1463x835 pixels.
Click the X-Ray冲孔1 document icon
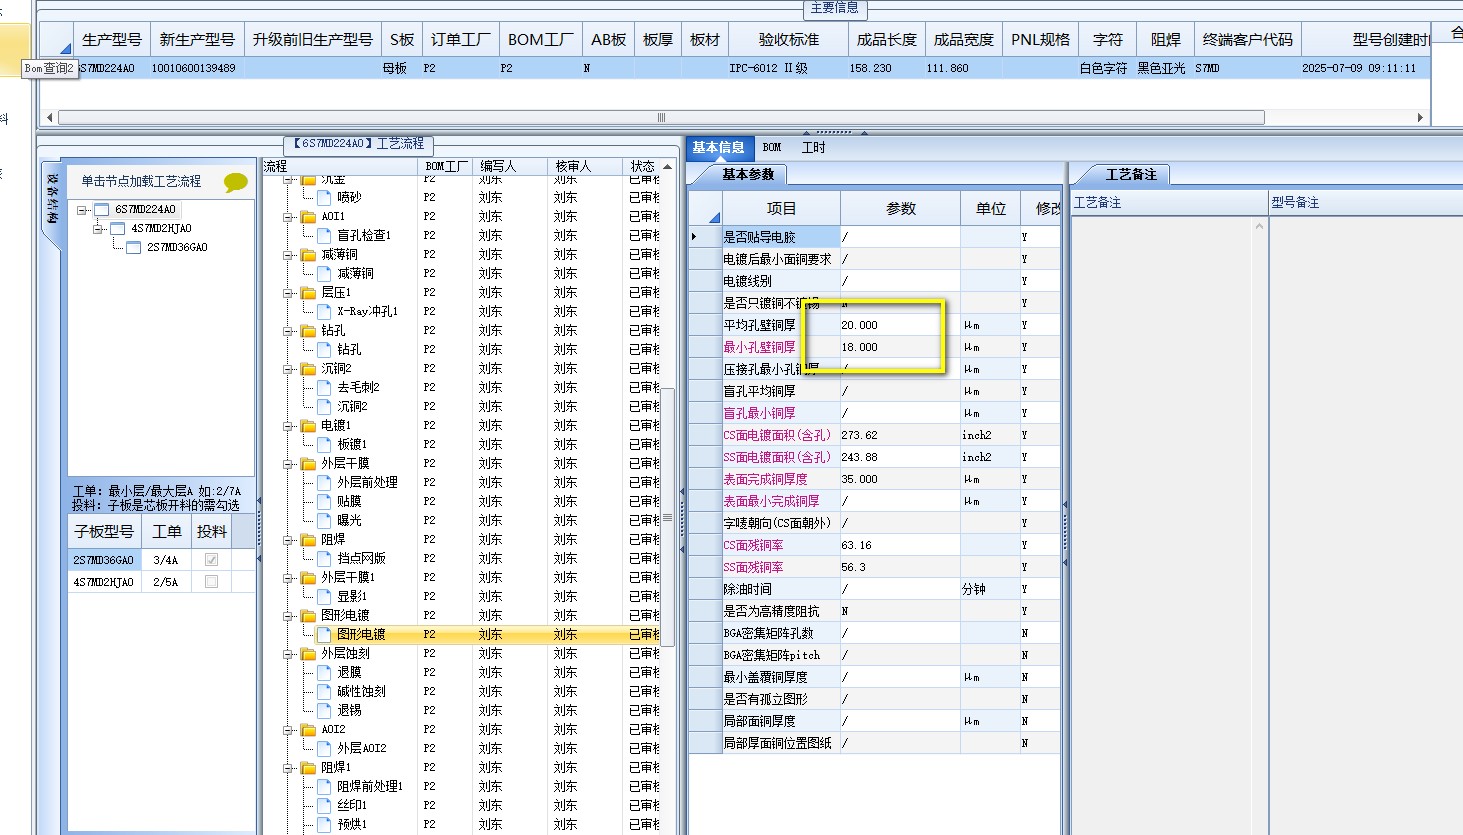[x=325, y=312]
